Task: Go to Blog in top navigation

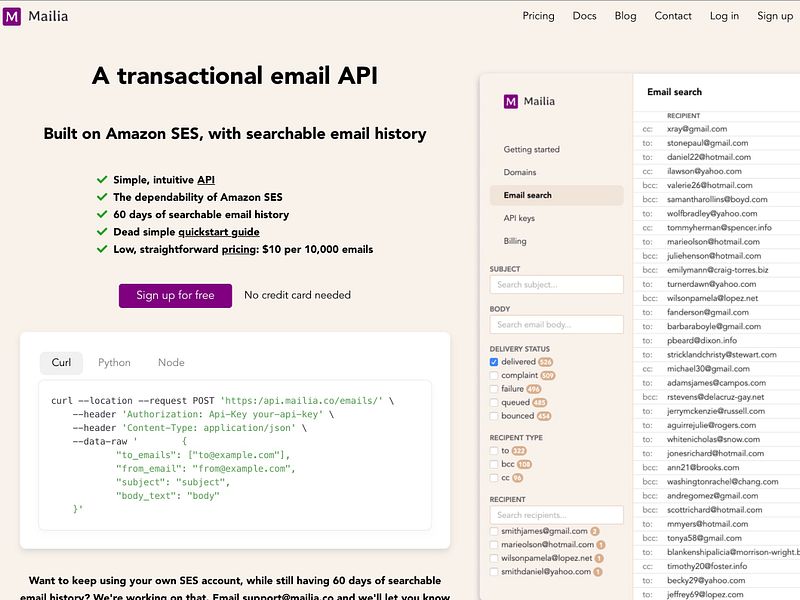Action: click(x=626, y=16)
